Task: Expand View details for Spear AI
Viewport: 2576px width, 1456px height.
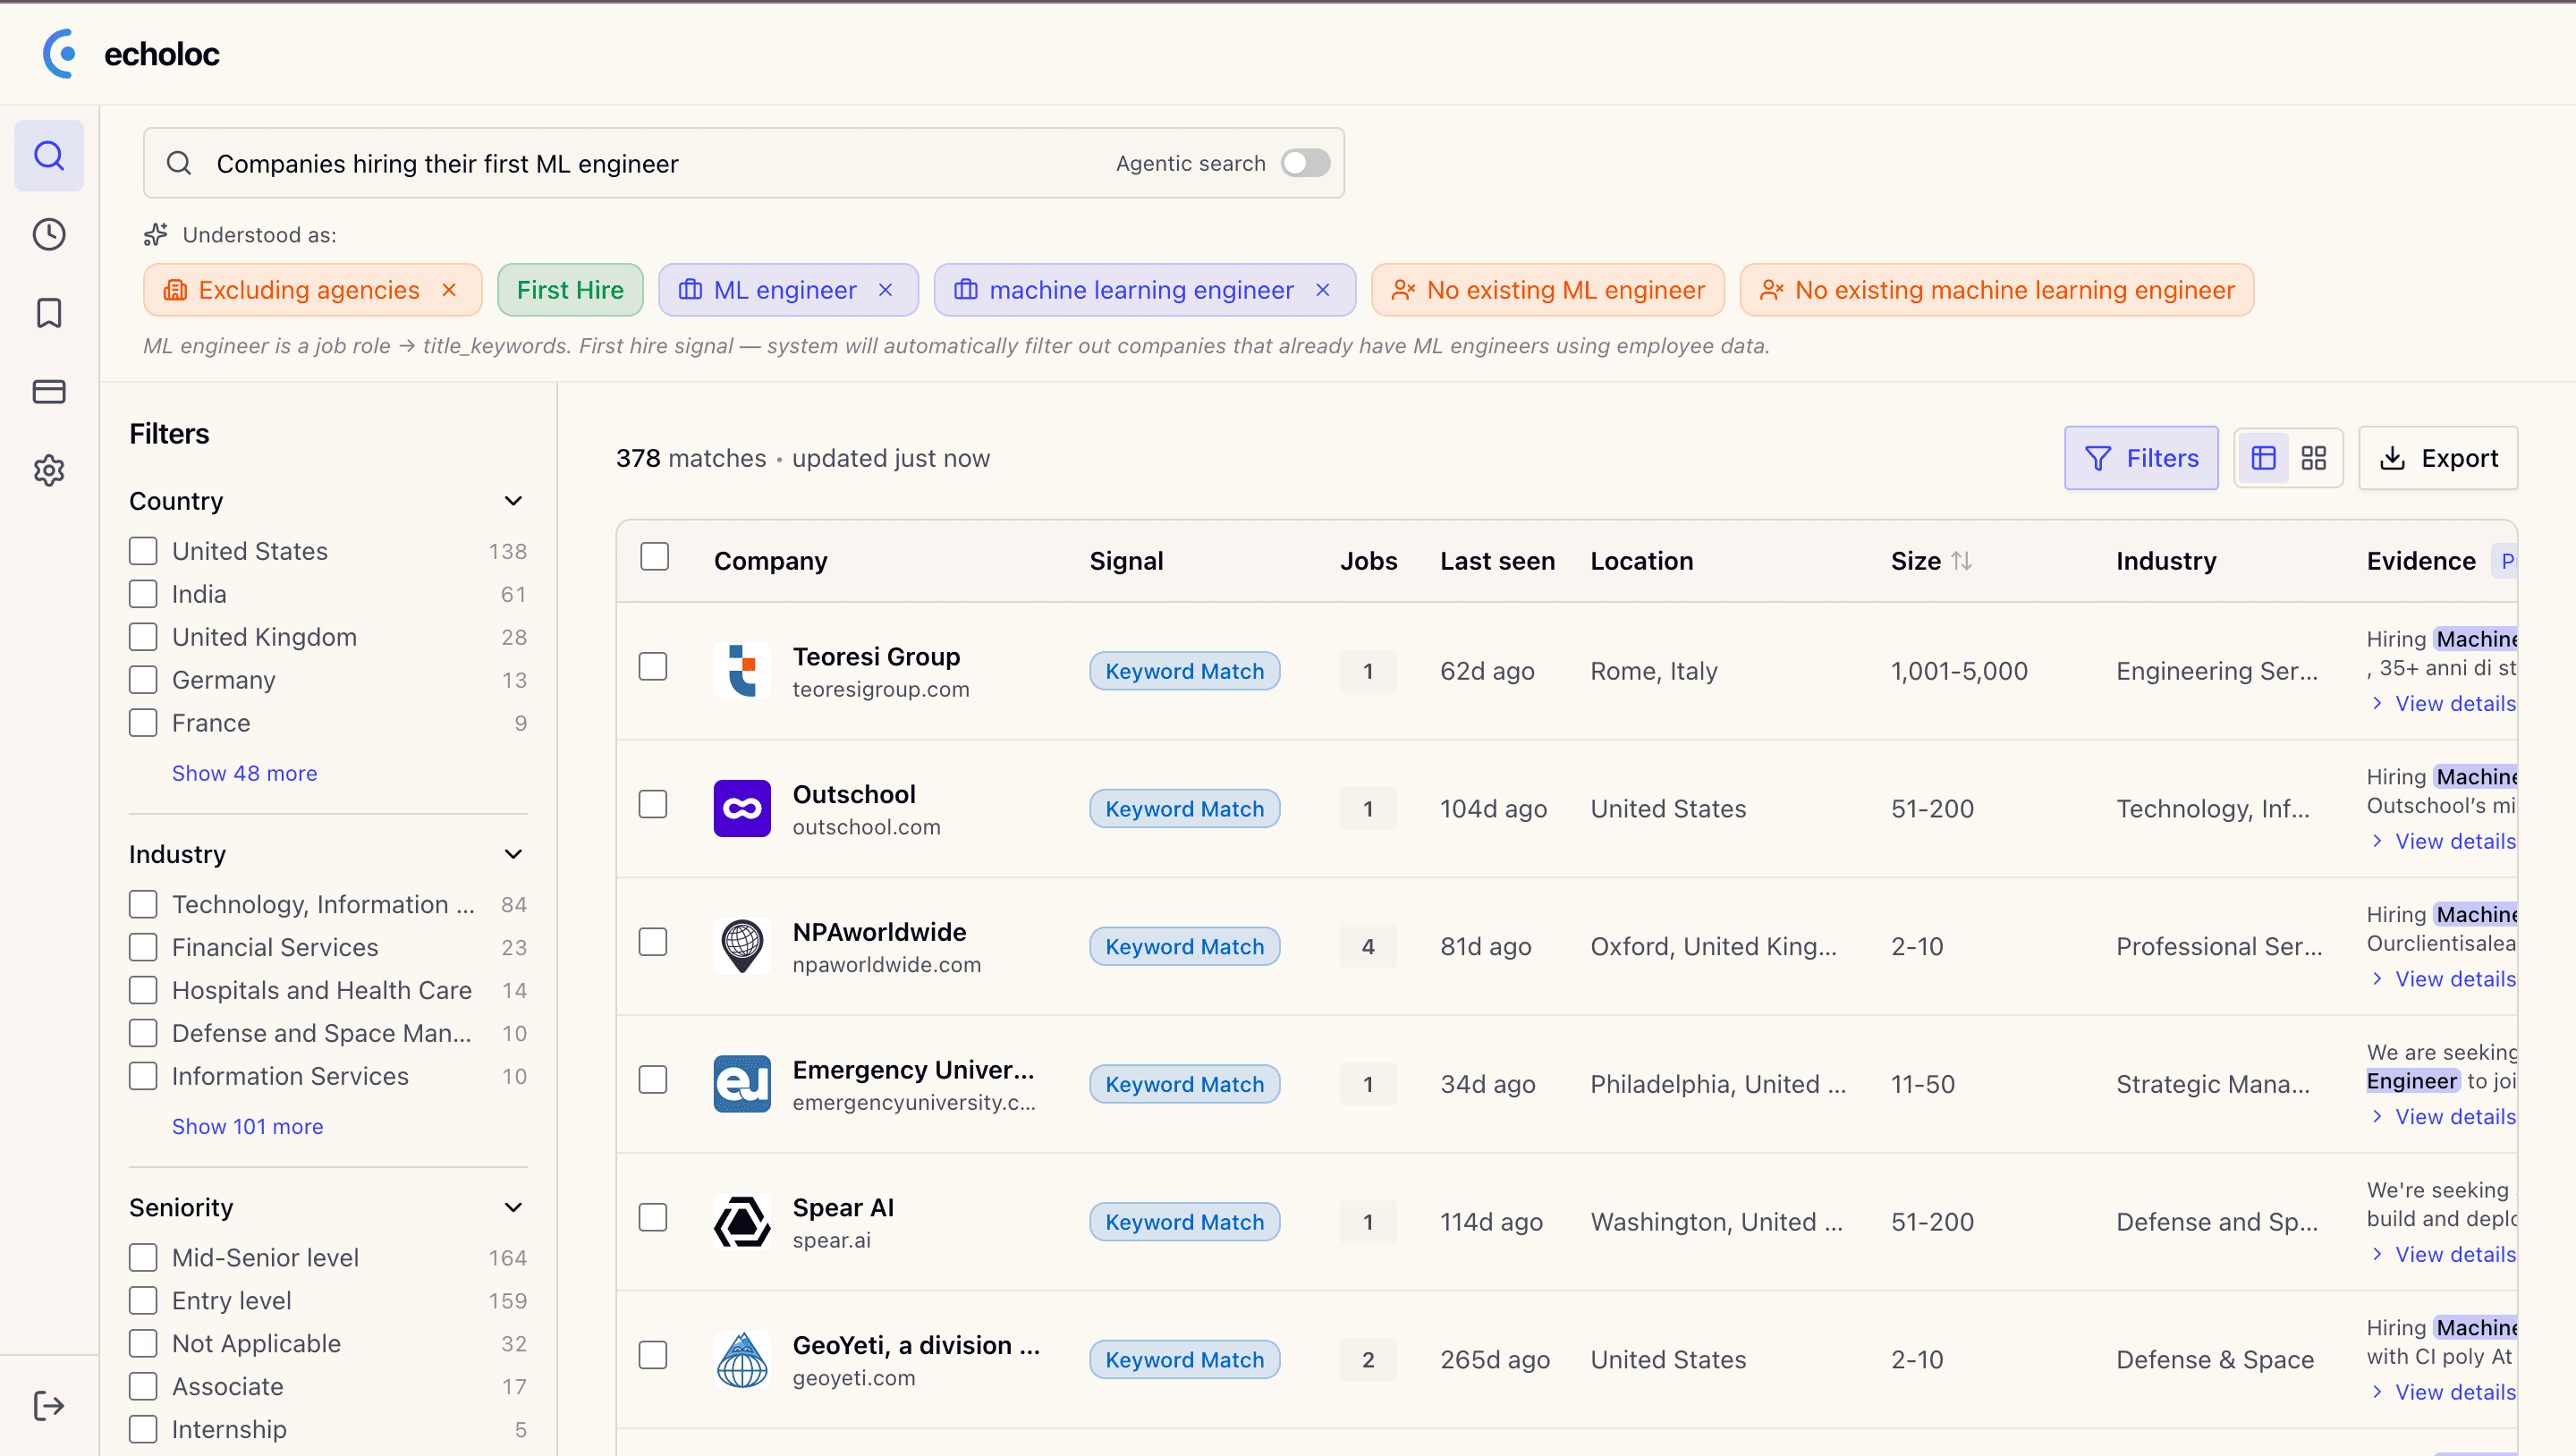Action: tap(2444, 1254)
